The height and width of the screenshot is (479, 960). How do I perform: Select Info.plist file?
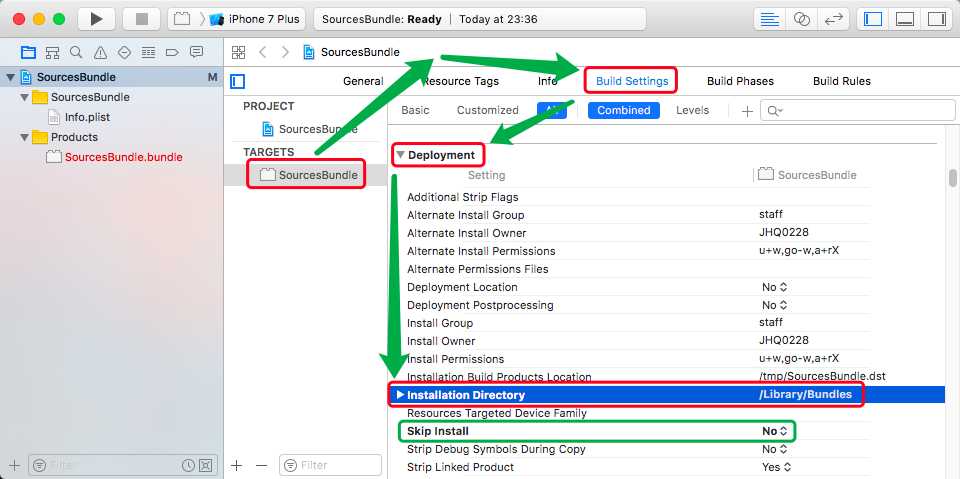coord(87,117)
